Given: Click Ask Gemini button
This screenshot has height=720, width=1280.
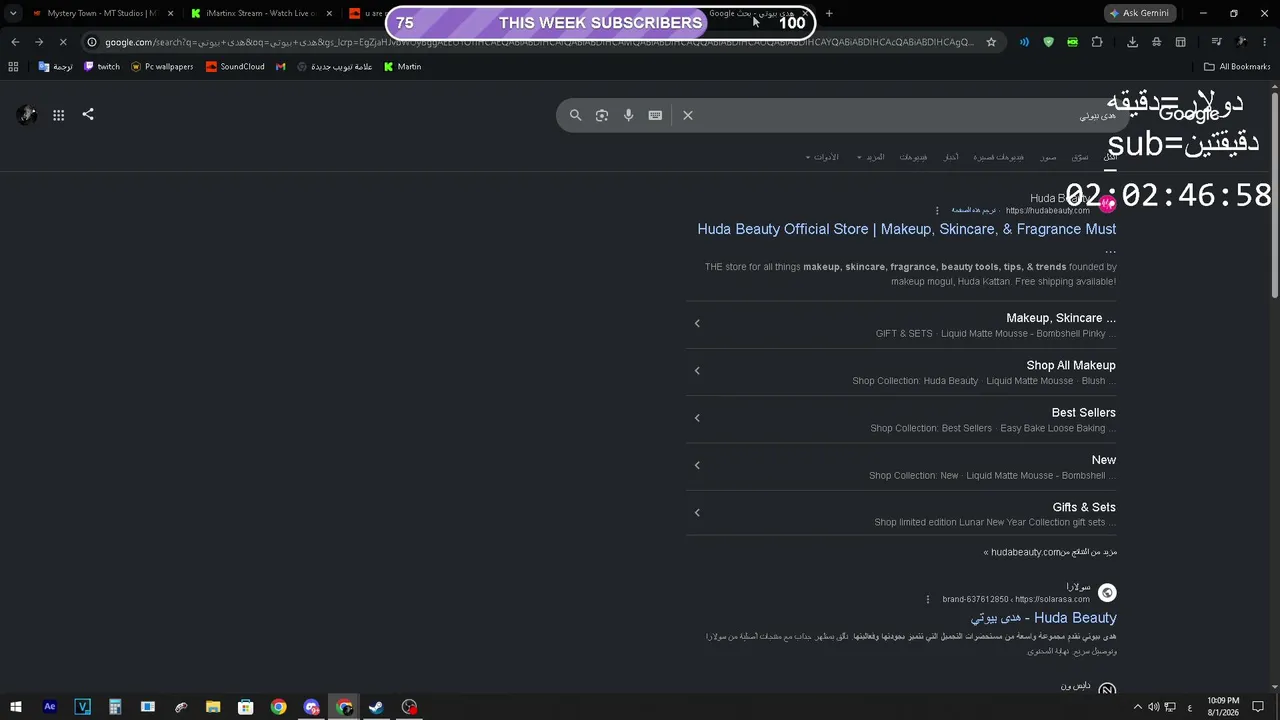Looking at the screenshot, I should point(1138,13).
